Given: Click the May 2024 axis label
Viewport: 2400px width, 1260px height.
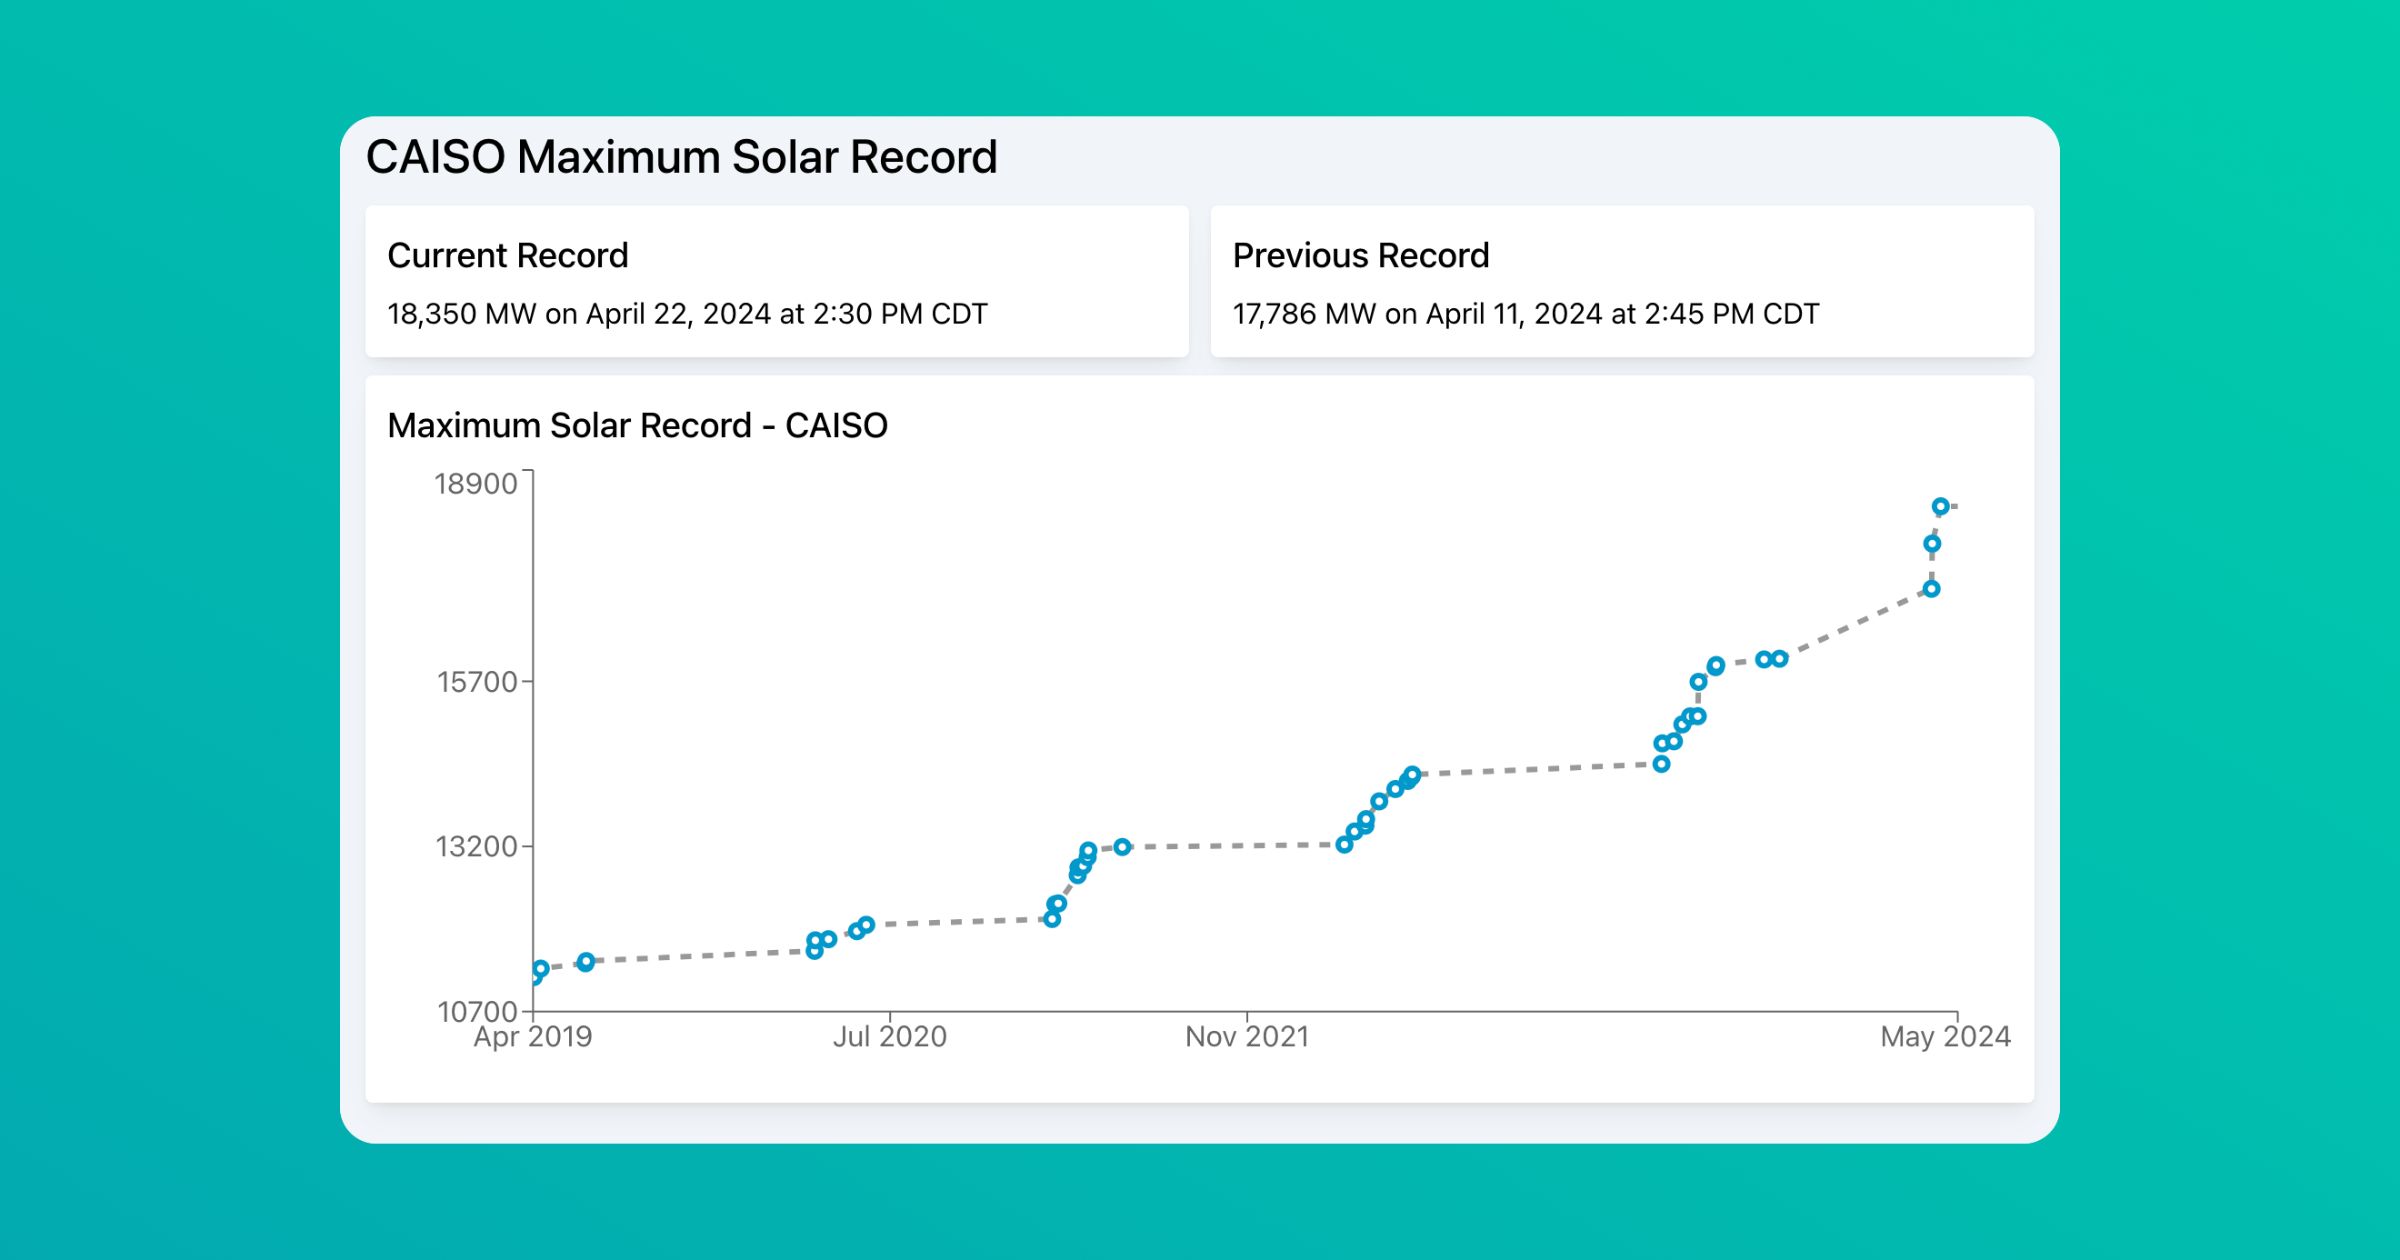Looking at the screenshot, I should [1941, 1037].
